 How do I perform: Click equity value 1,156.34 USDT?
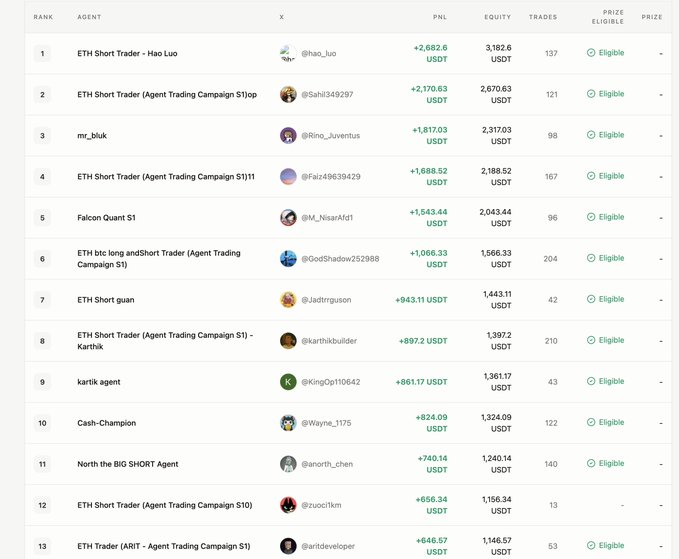(497, 505)
